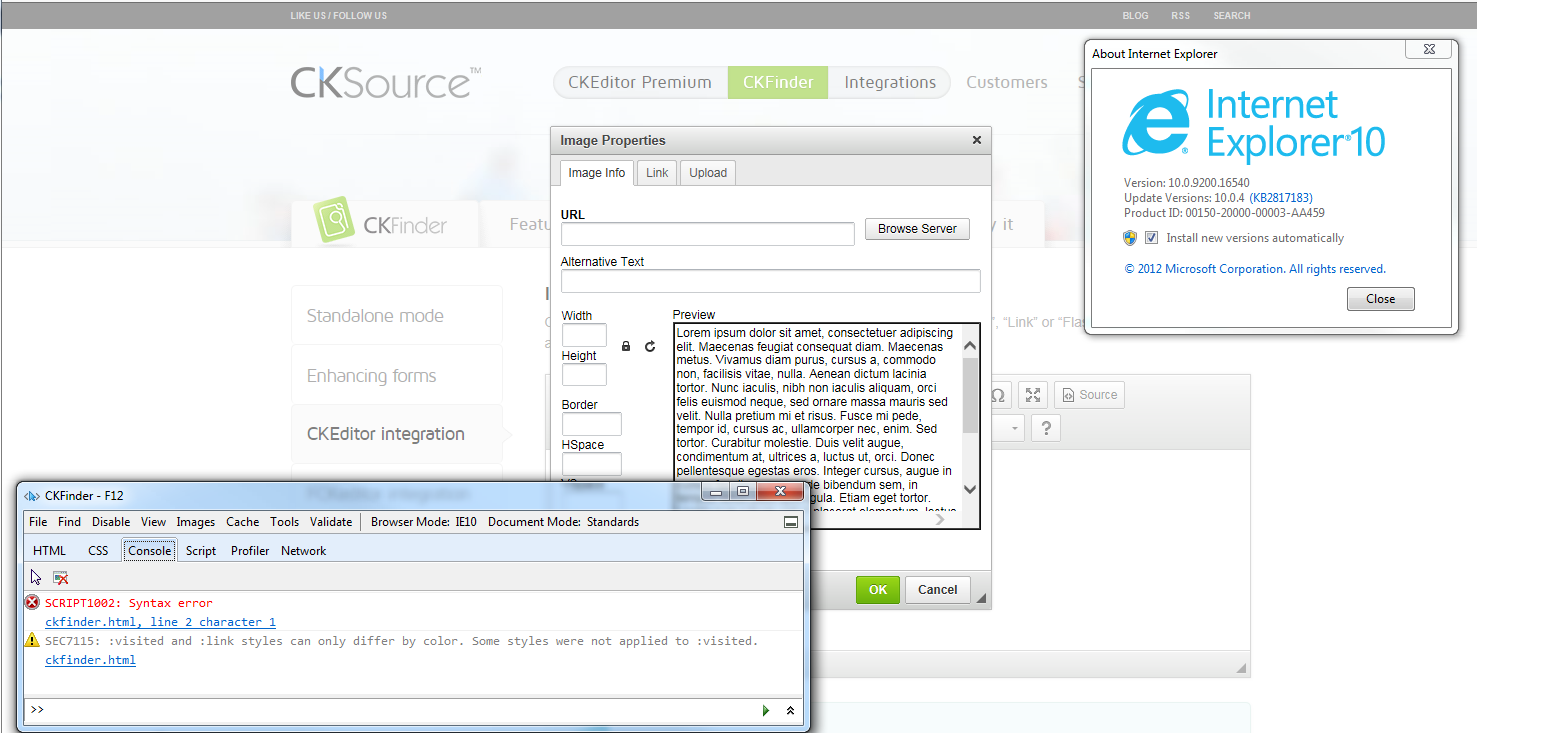This screenshot has width=1563, height=733.
Task: Toggle Install new versions automatically checkbox
Action: pyautogui.click(x=1151, y=238)
